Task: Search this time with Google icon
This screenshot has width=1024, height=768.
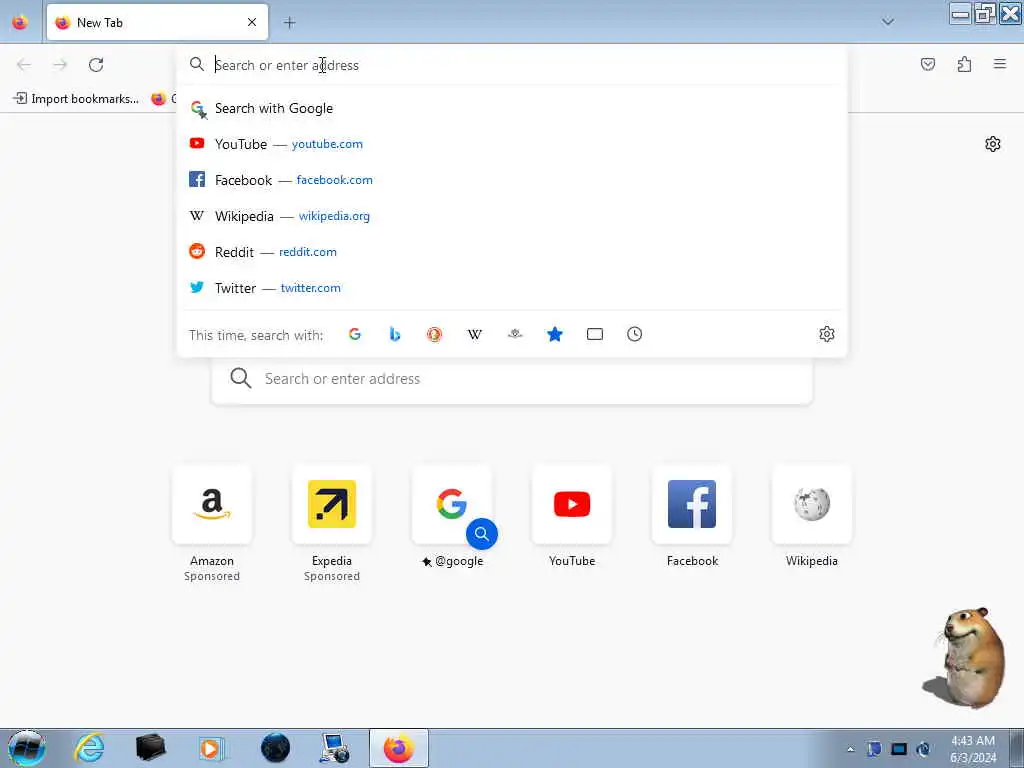Action: pos(355,334)
